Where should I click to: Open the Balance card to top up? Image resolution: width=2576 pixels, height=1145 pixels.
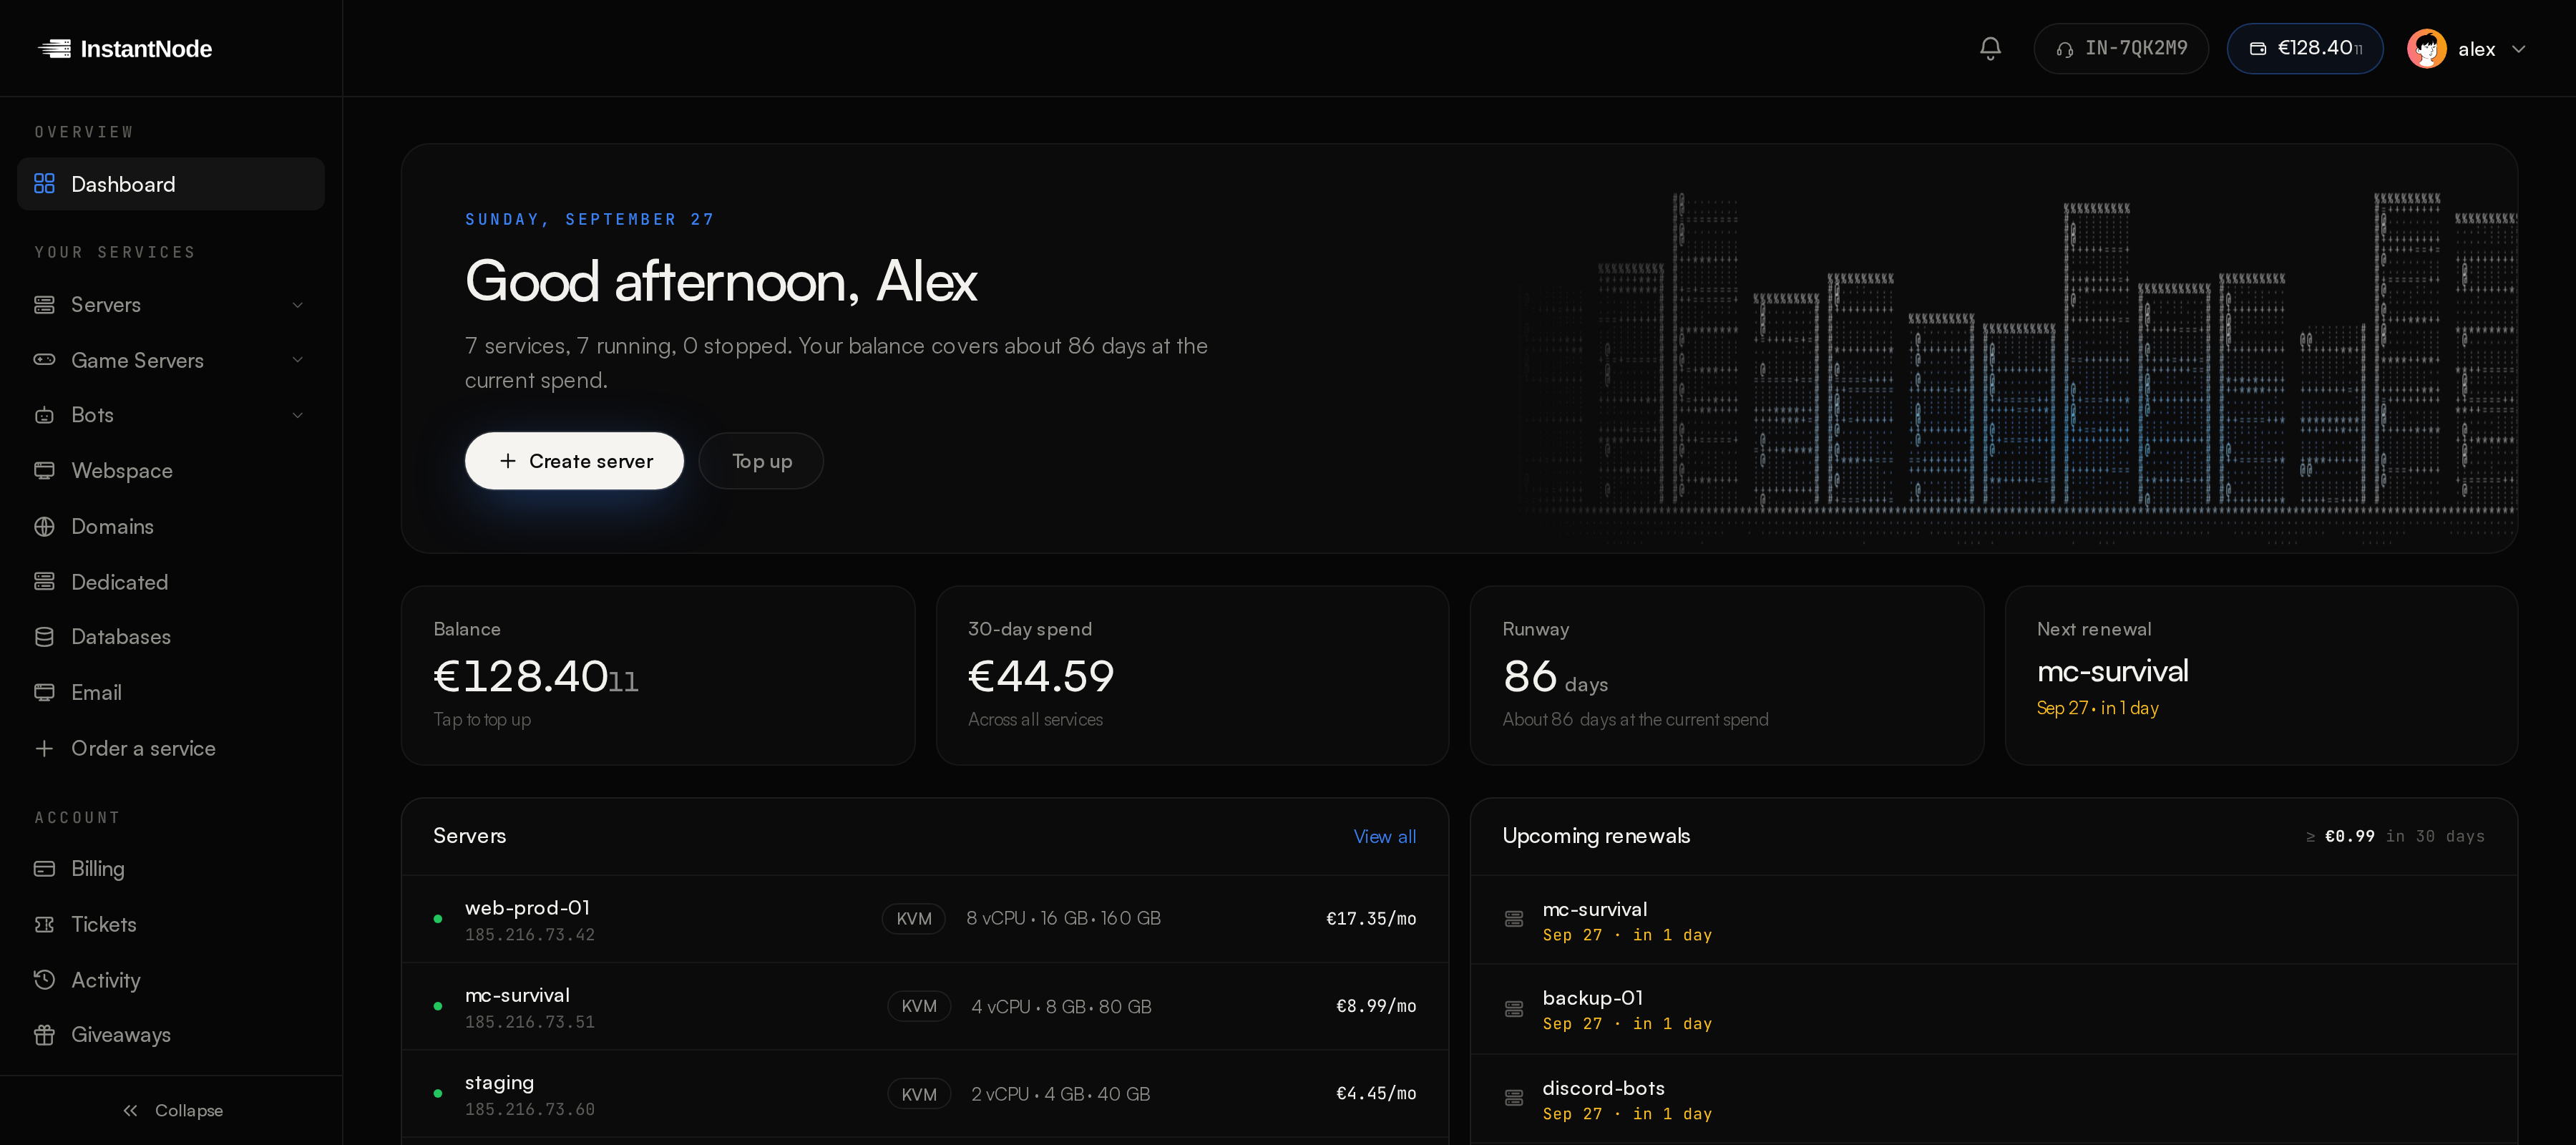tap(658, 675)
